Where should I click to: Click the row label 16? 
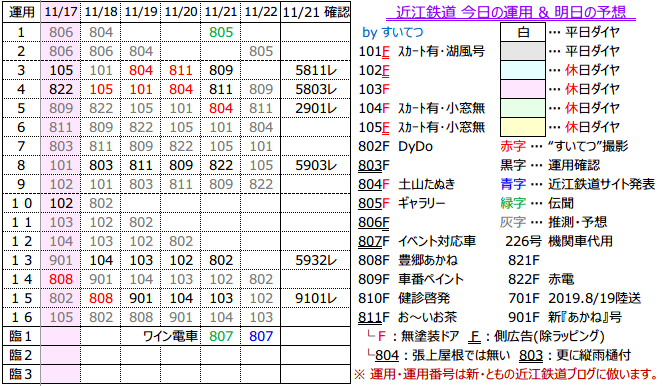21,317
